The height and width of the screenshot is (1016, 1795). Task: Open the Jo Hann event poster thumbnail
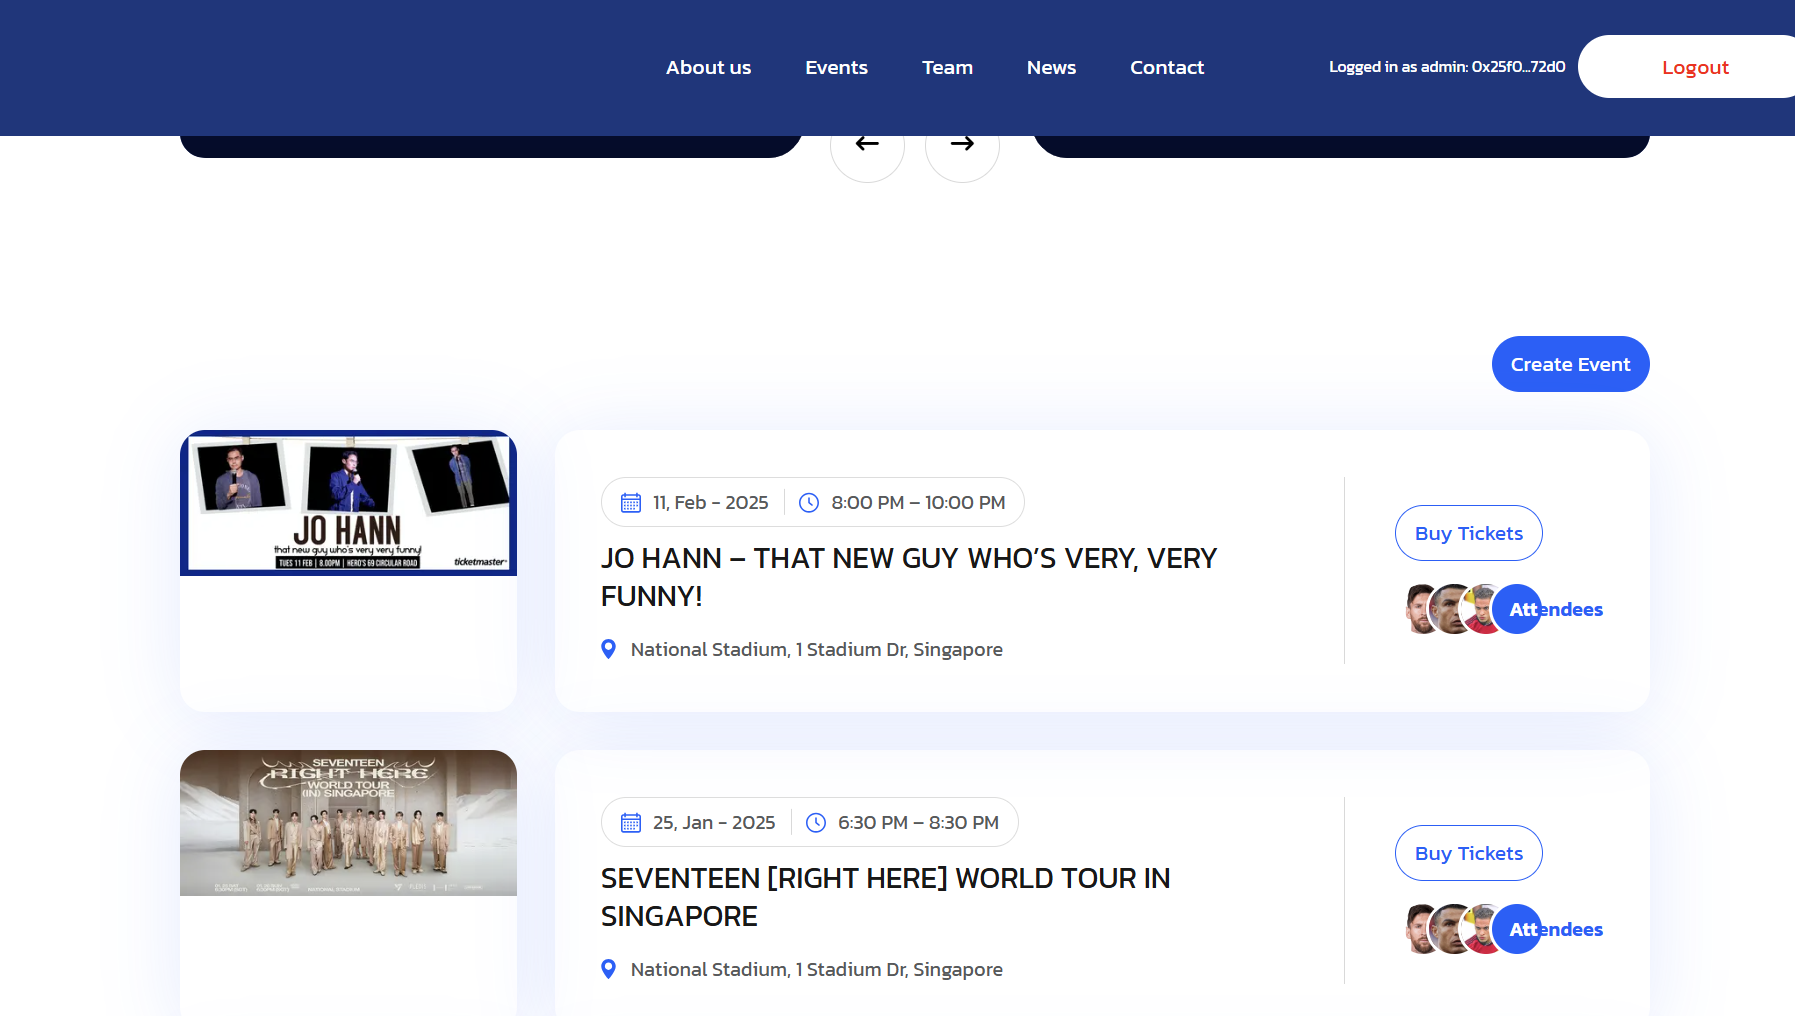pyautogui.click(x=348, y=503)
